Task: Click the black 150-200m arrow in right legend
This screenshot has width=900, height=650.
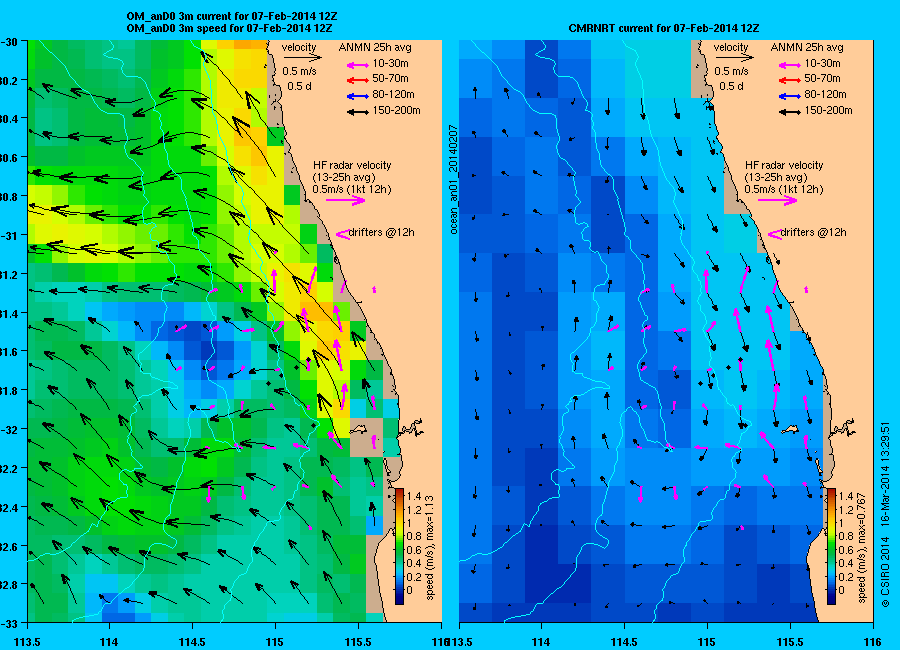Action: point(789,112)
